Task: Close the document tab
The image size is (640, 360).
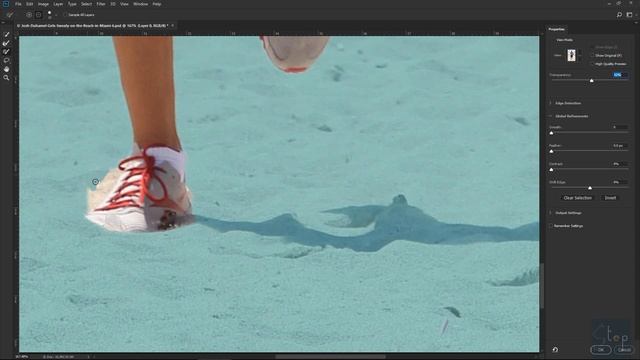Action: tap(173, 25)
